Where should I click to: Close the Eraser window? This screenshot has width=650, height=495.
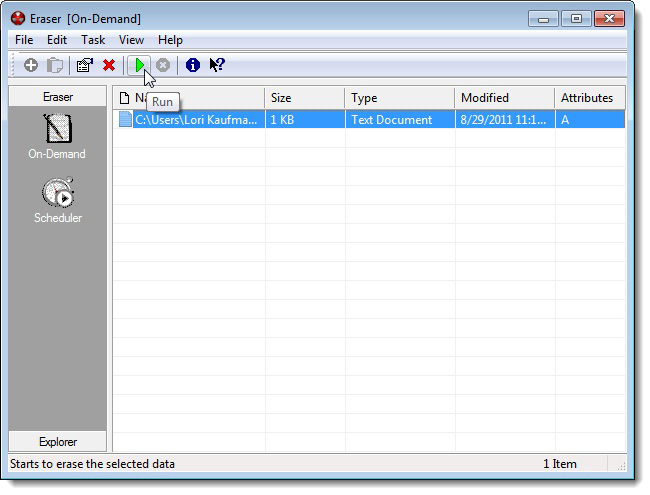(609, 19)
